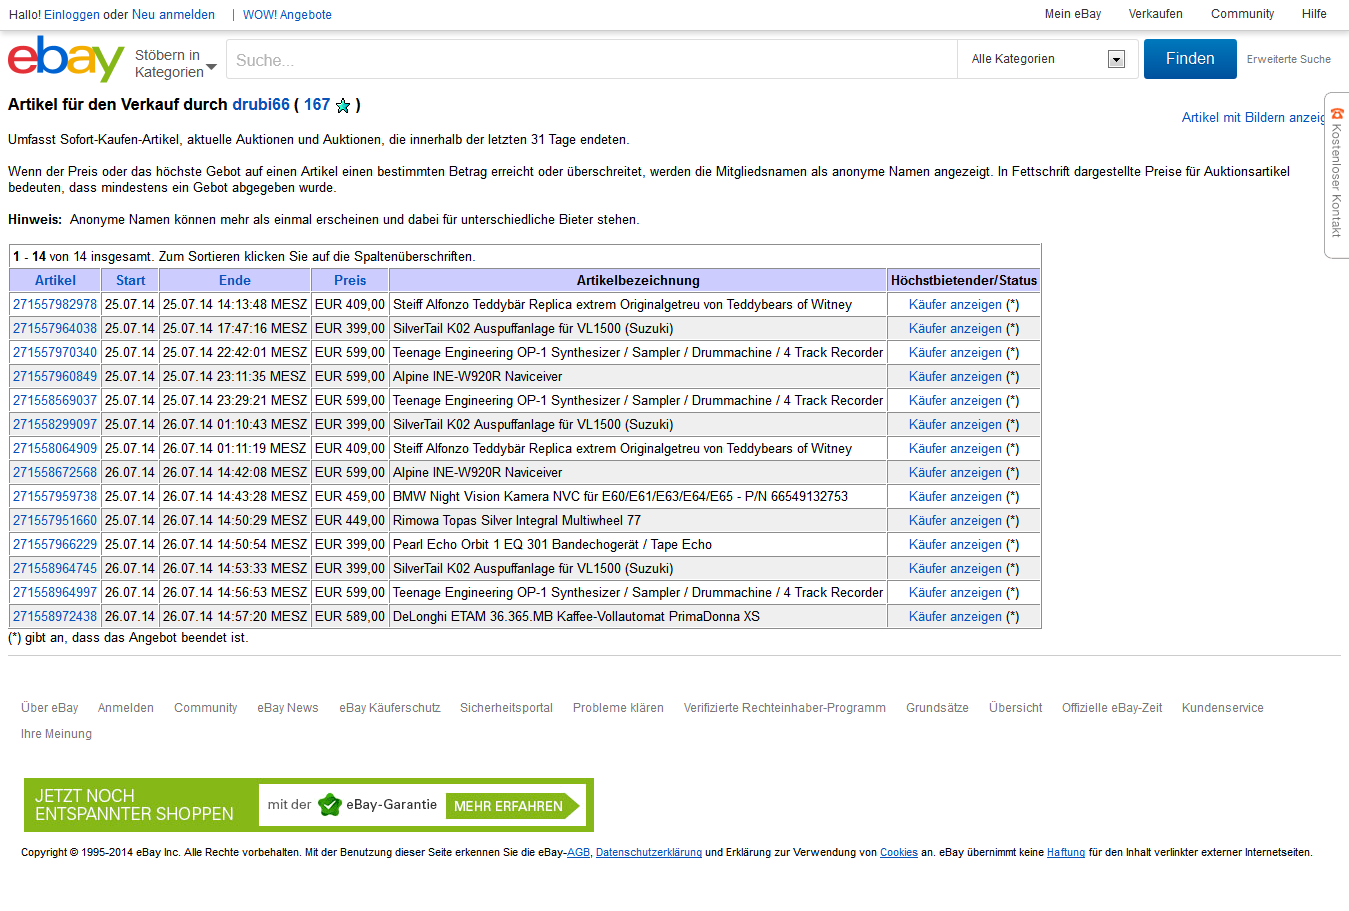Viewport: 1349px width, 911px height.
Task: Click the feedback star icon next to 167
Action: [x=343, y=105]
